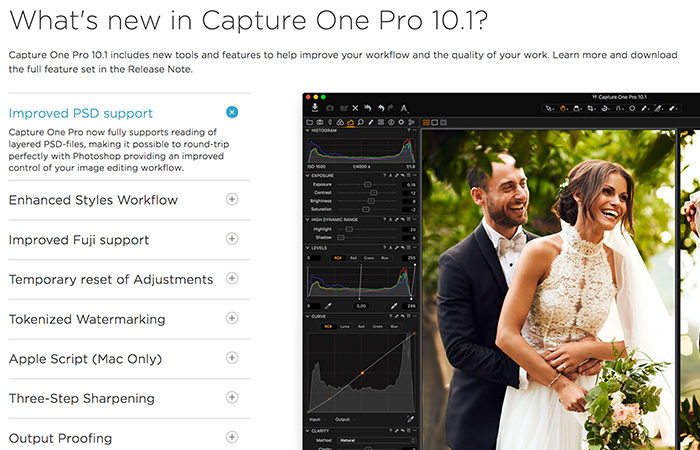Close the Improved PSD support section
This screenshot has width=700, height=450.
tap(232, 112)
